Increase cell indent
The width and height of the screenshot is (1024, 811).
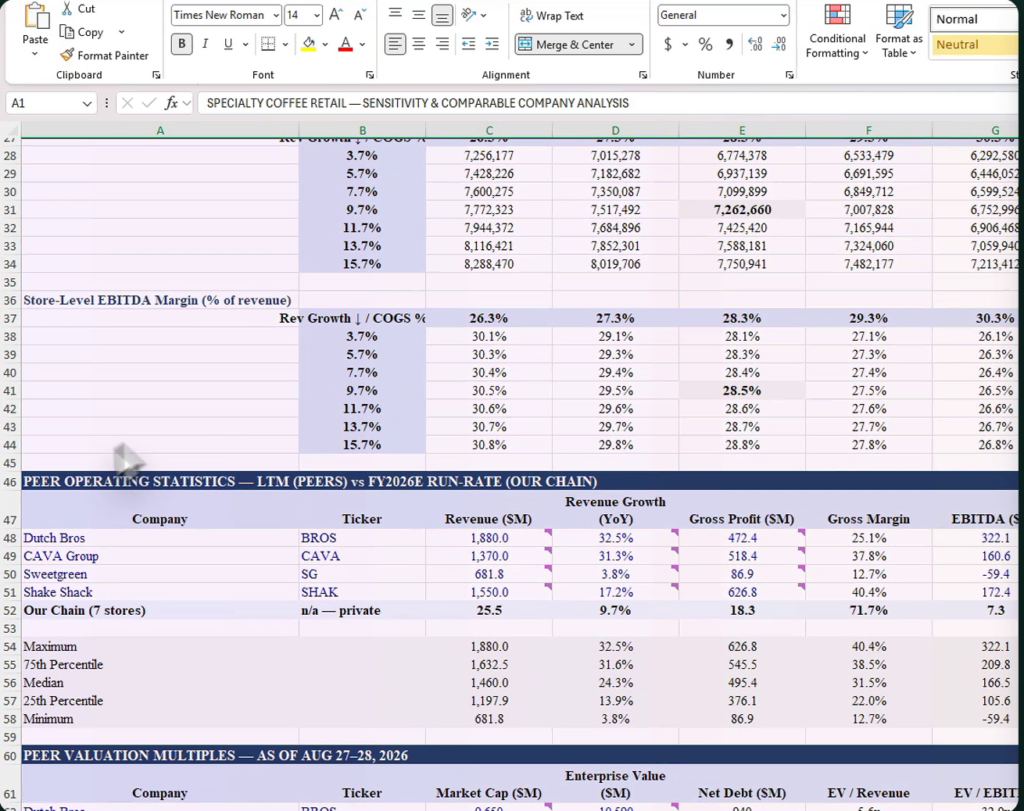[x=492, y=44]
